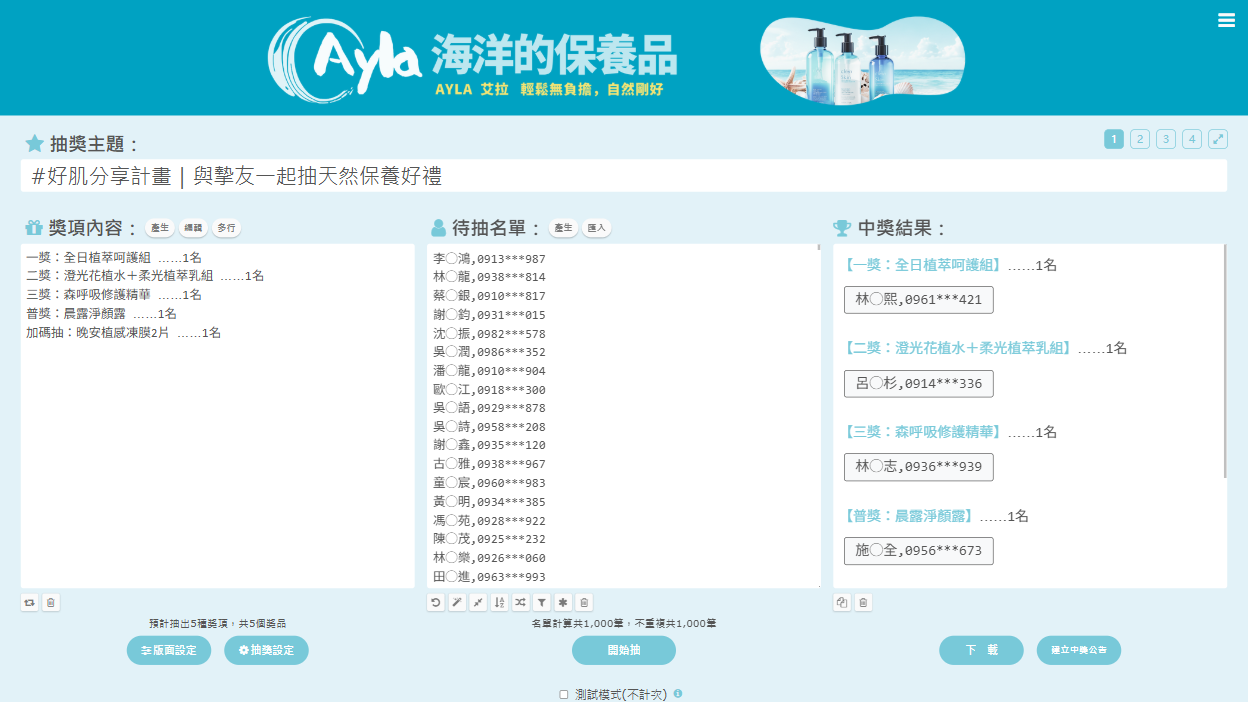Open fullscreen mode with the diagonal arrows icon
This screenshot has width=1248, height=702.
coord(1218,139)
